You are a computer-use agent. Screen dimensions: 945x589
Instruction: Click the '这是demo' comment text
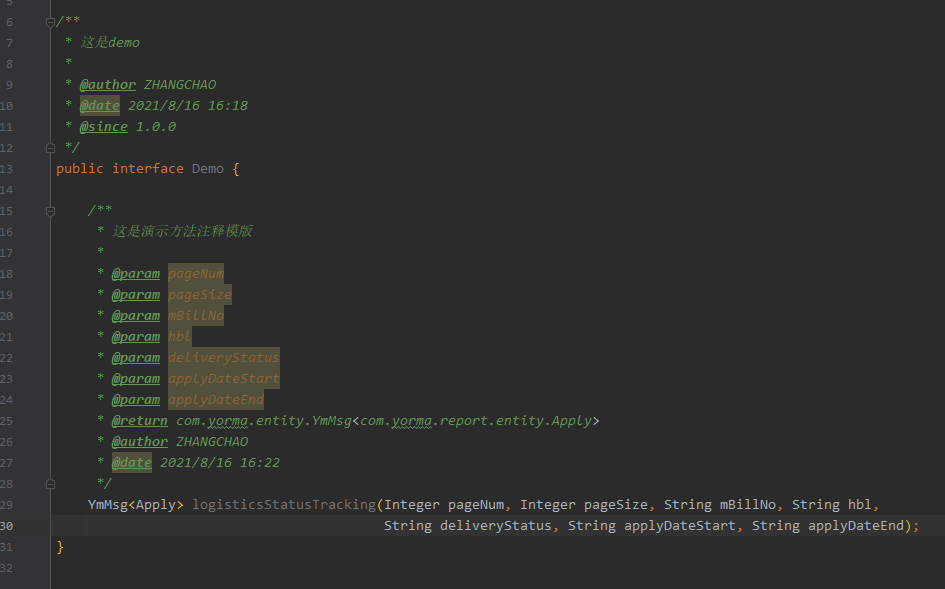pos(110,42)
